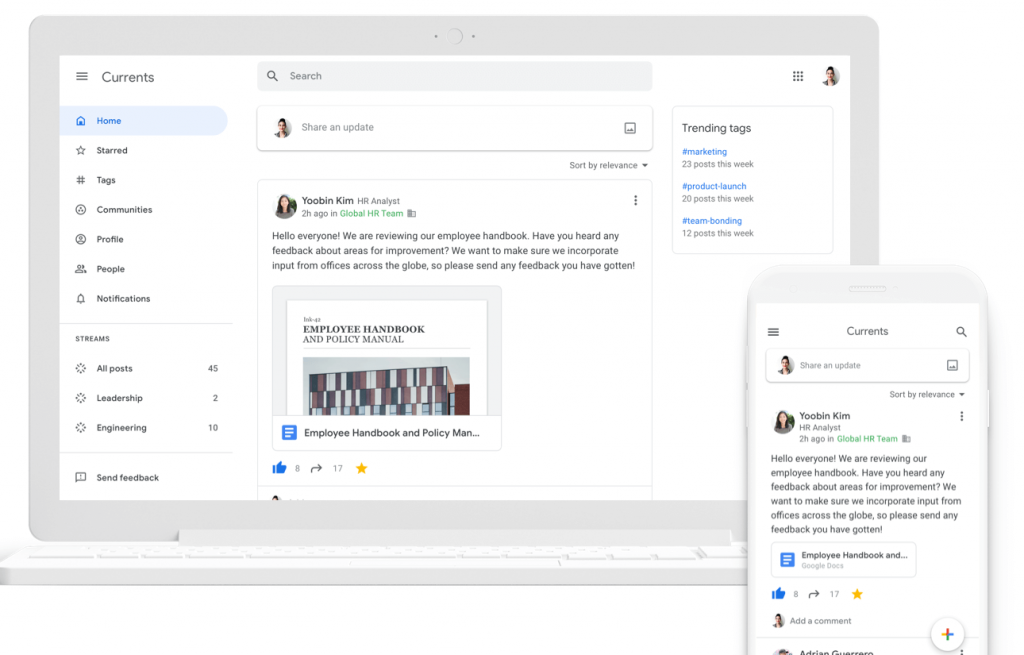Open the #team-bonding trending tag
The height and width of the screenshot is (655, 1024).
pos(712,221)
